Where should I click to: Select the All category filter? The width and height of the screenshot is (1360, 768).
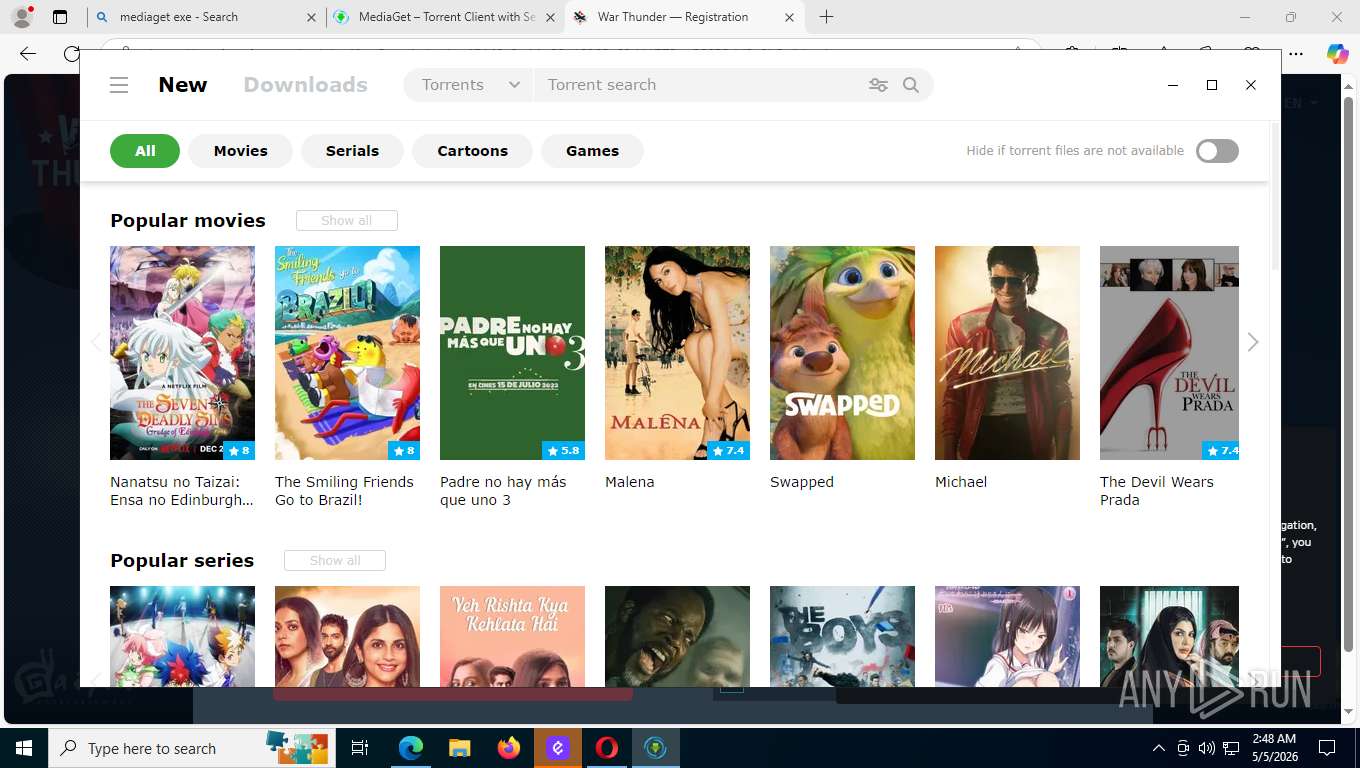(145, 151)
